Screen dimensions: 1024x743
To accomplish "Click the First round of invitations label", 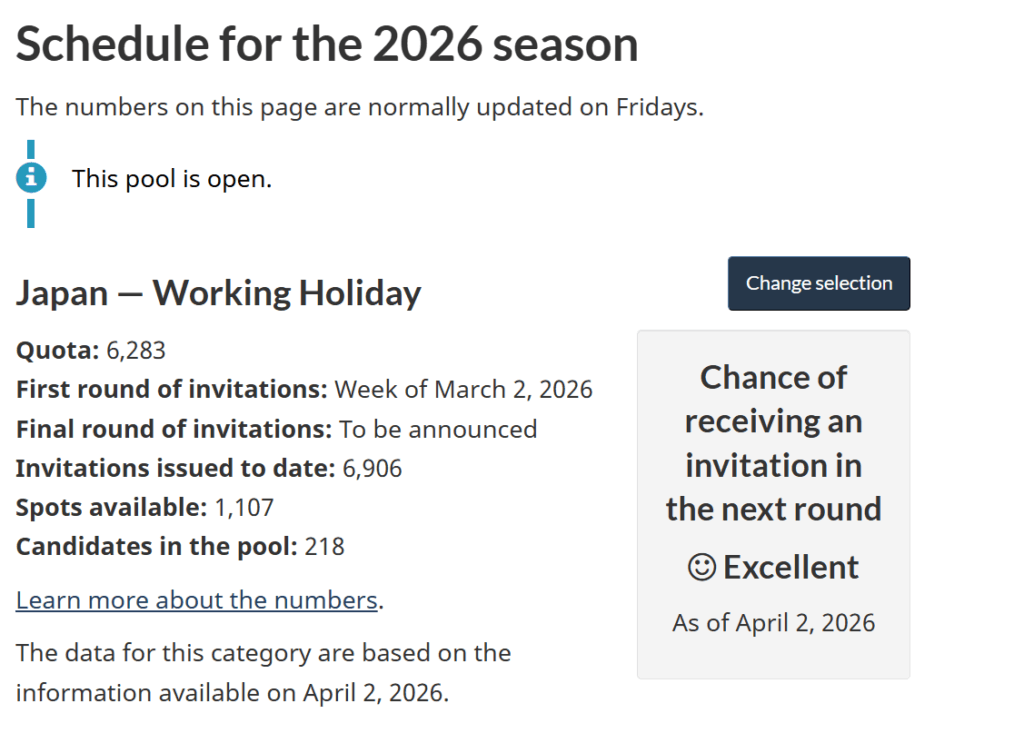I will [171, 389].
